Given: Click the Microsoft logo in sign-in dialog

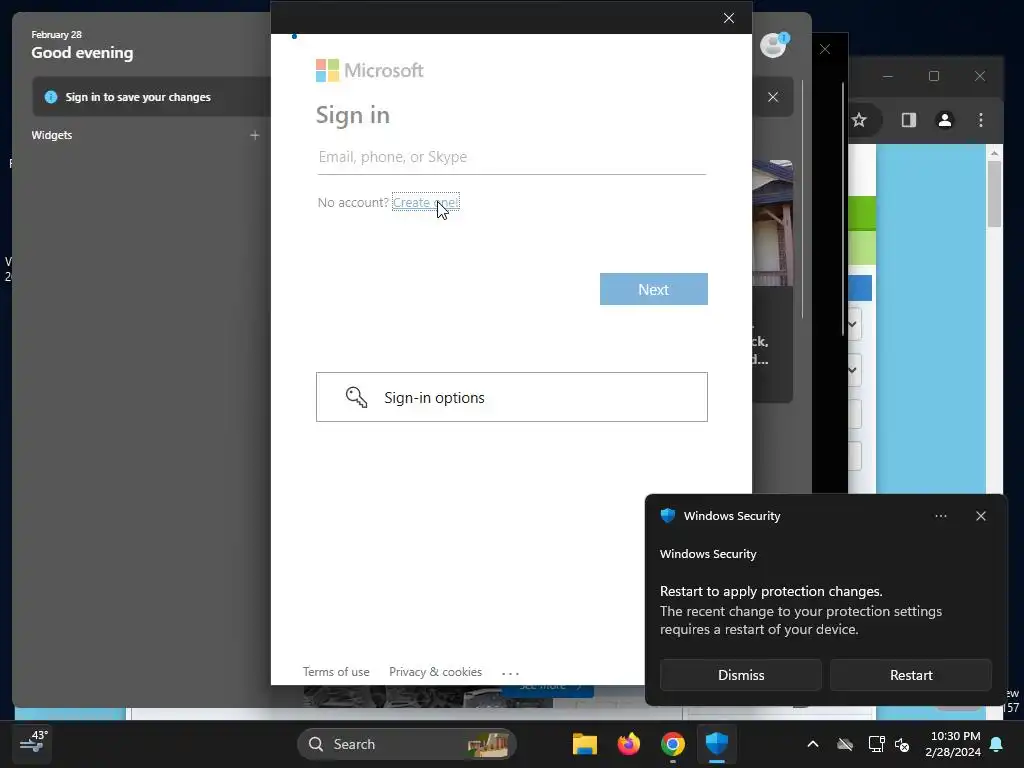Looking at the screenshot, I should [370, 71].
